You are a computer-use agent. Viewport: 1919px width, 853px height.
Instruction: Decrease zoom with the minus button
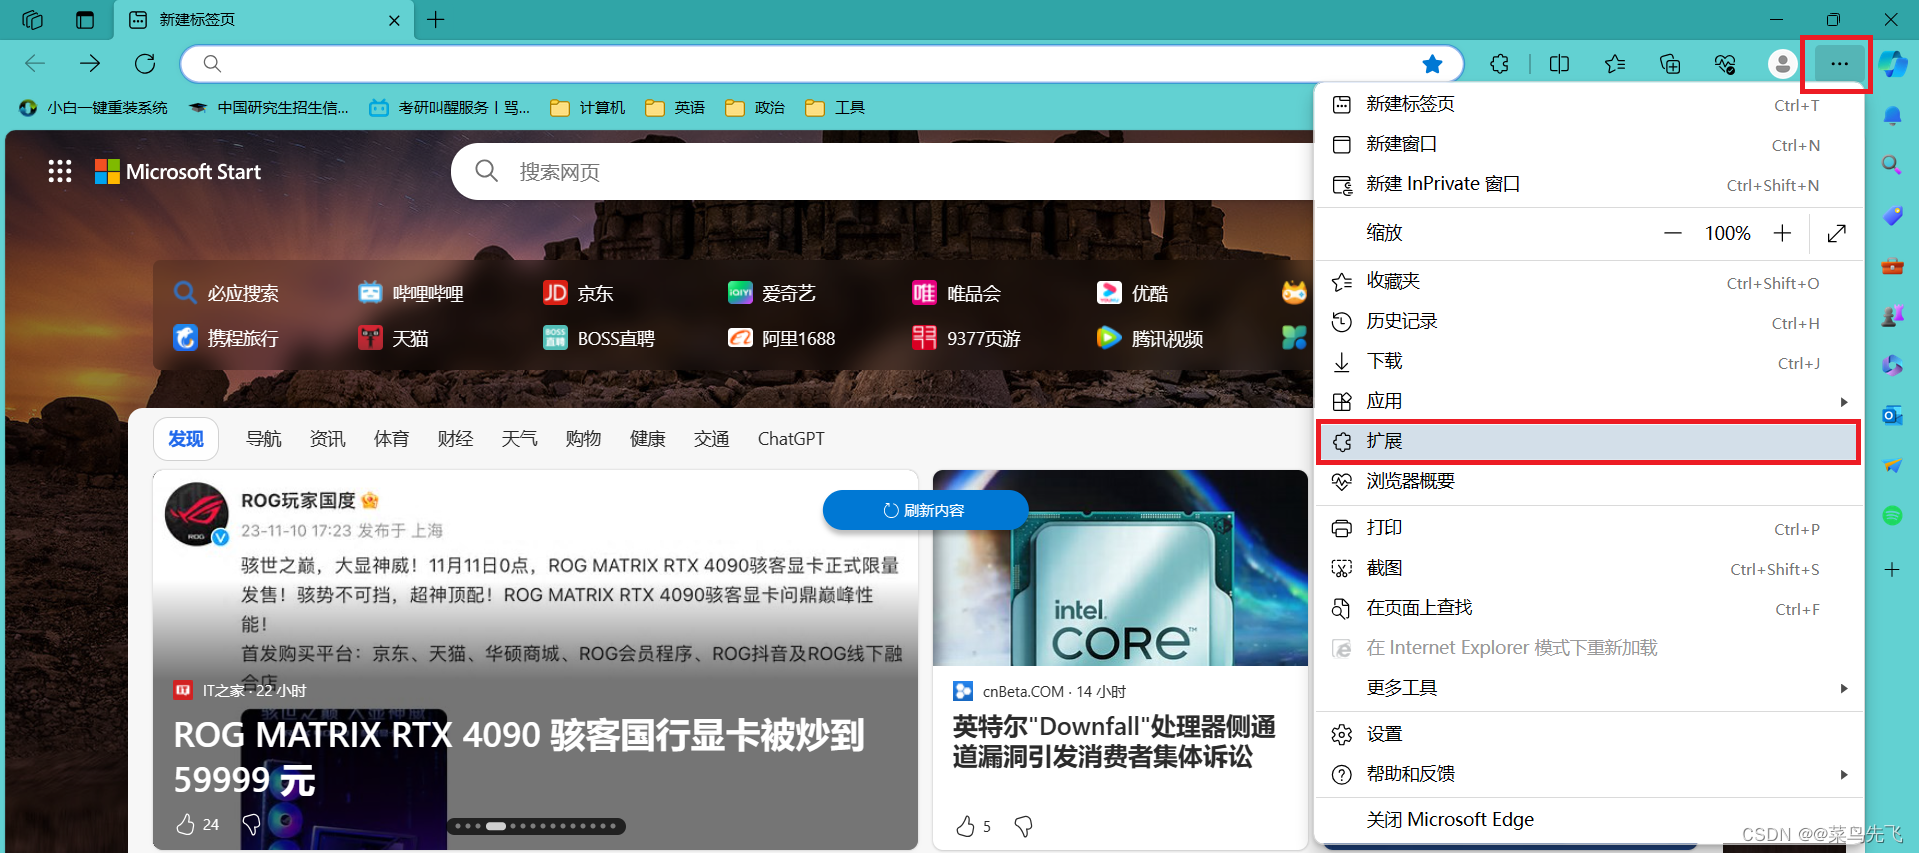click(x=1673, y=233)
